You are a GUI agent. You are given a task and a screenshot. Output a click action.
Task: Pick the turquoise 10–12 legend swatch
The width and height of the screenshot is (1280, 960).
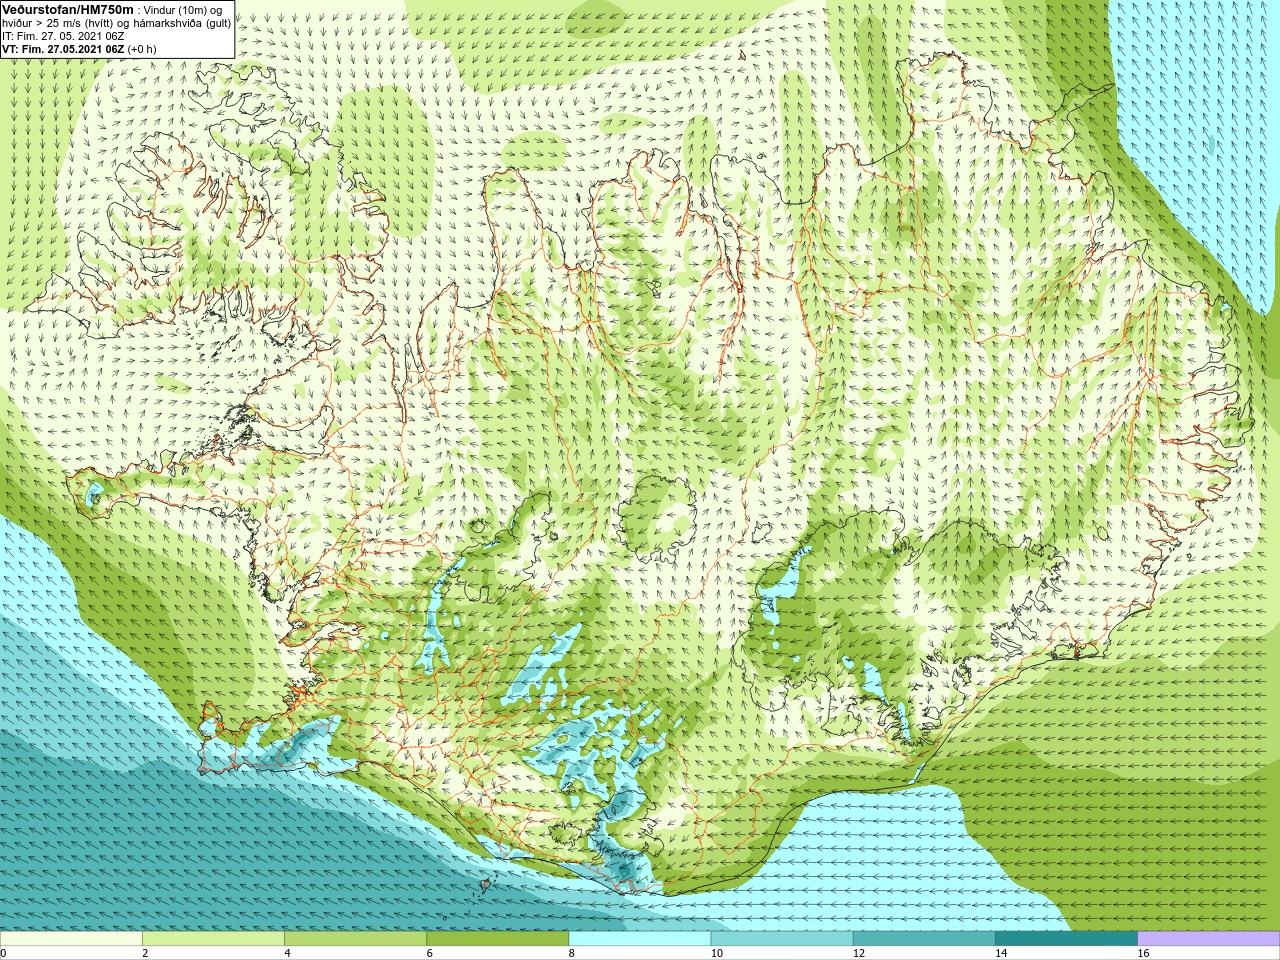781,939
